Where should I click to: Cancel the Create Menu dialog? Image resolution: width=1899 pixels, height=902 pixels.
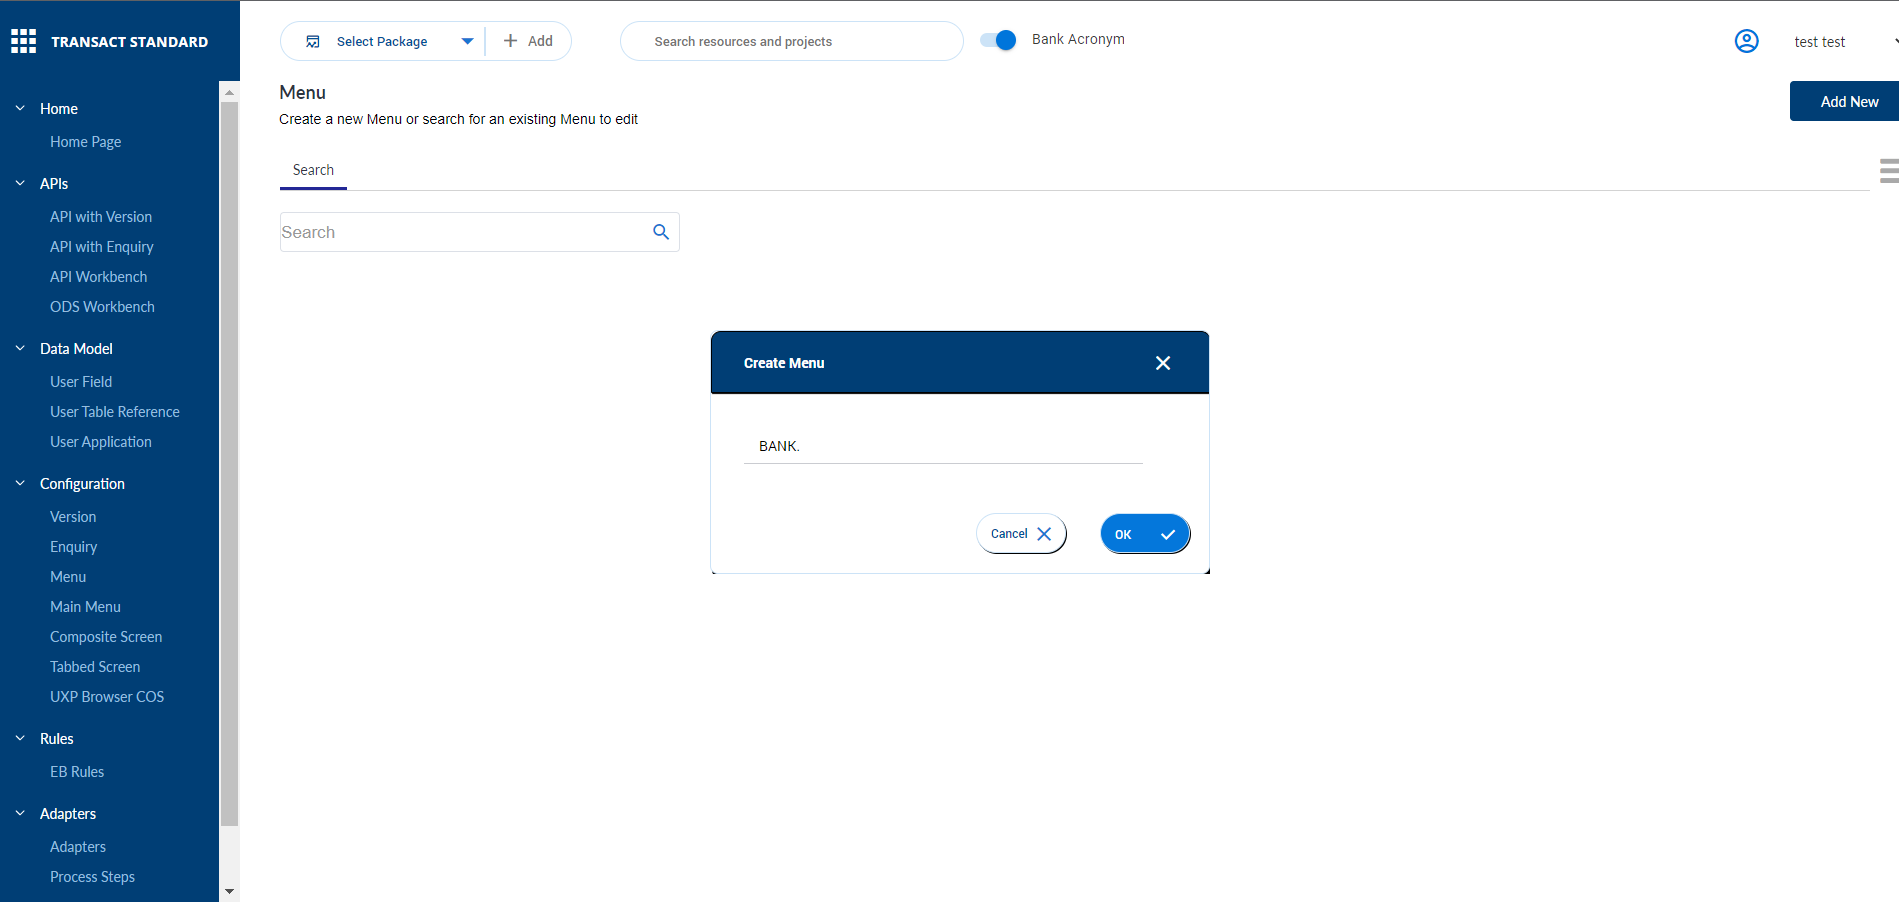1020,534
